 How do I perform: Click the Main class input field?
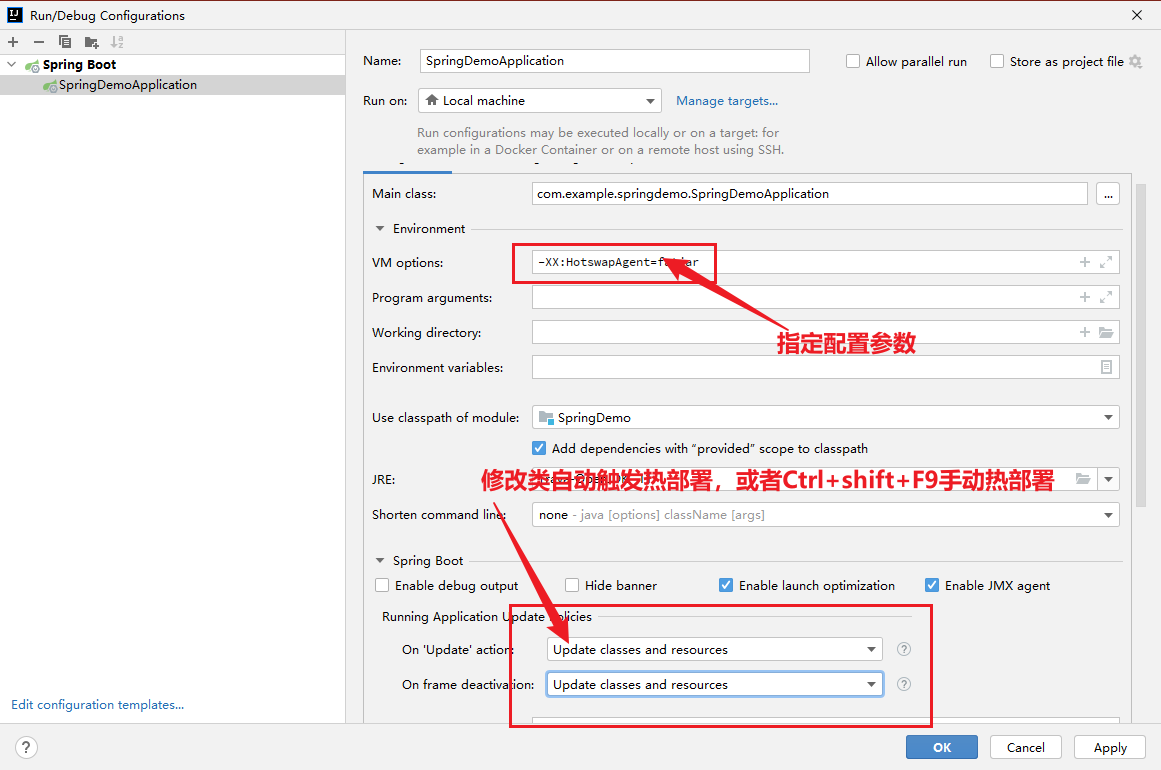point(809,194)
